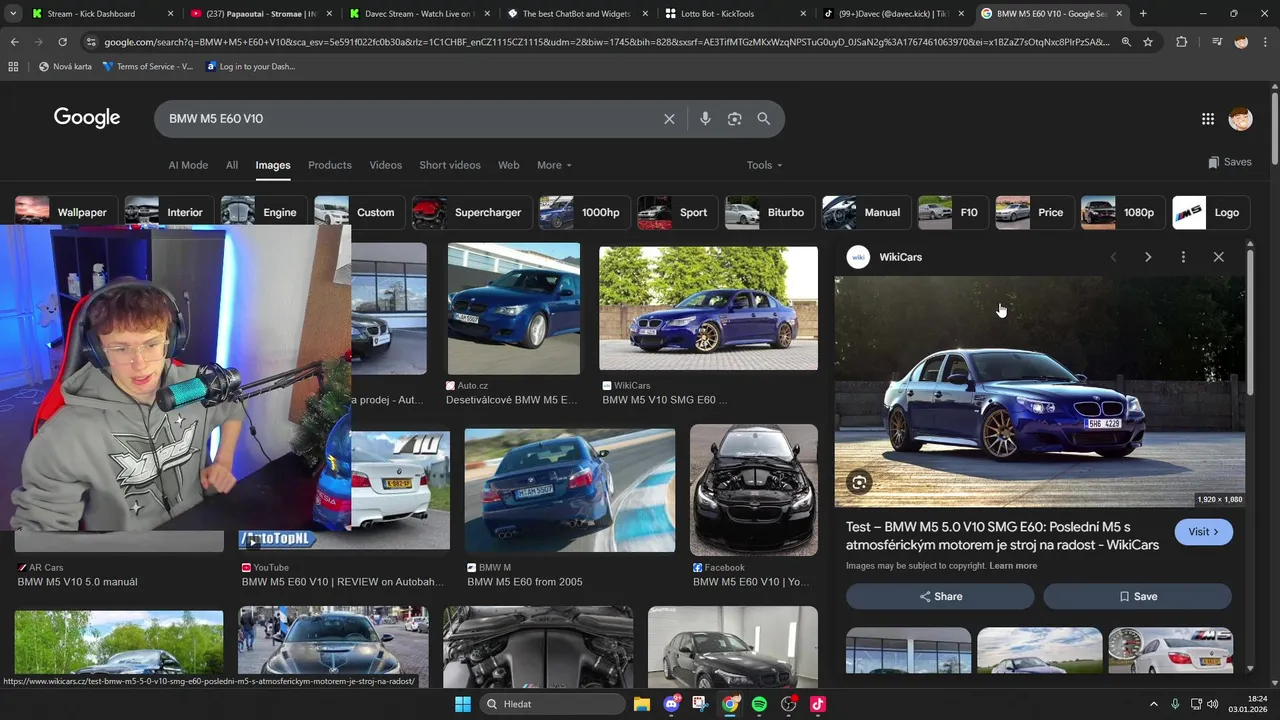Open Chrome apps grid in bookmarks bar
The image size is (1280, 720).
13,66
